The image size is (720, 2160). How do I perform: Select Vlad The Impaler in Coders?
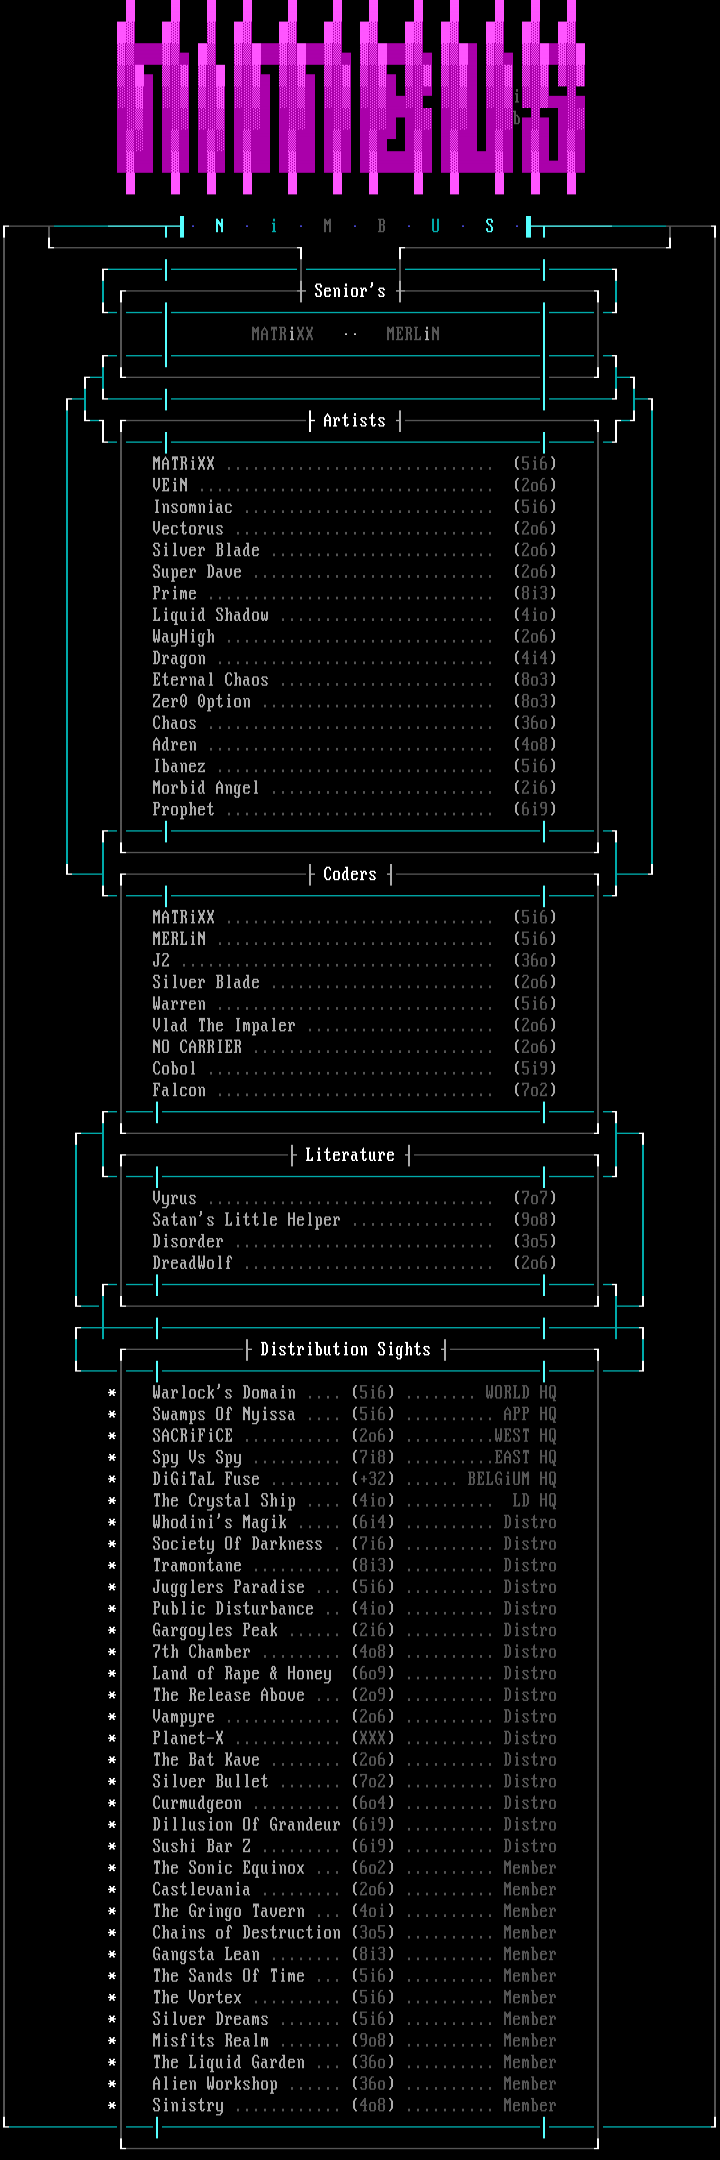223,1026
